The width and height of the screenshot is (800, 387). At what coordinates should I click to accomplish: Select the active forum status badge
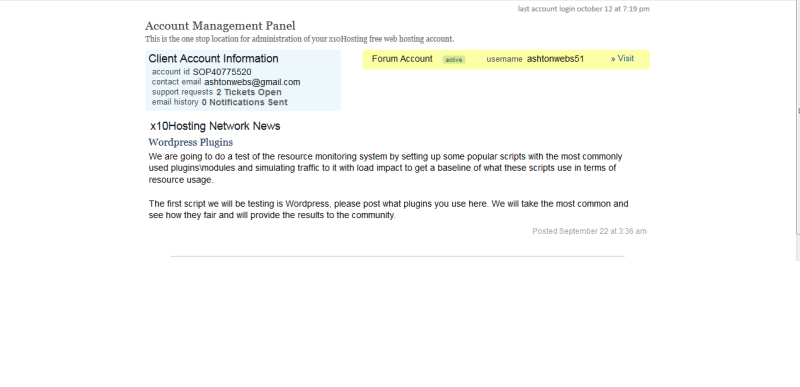(454, 60)
